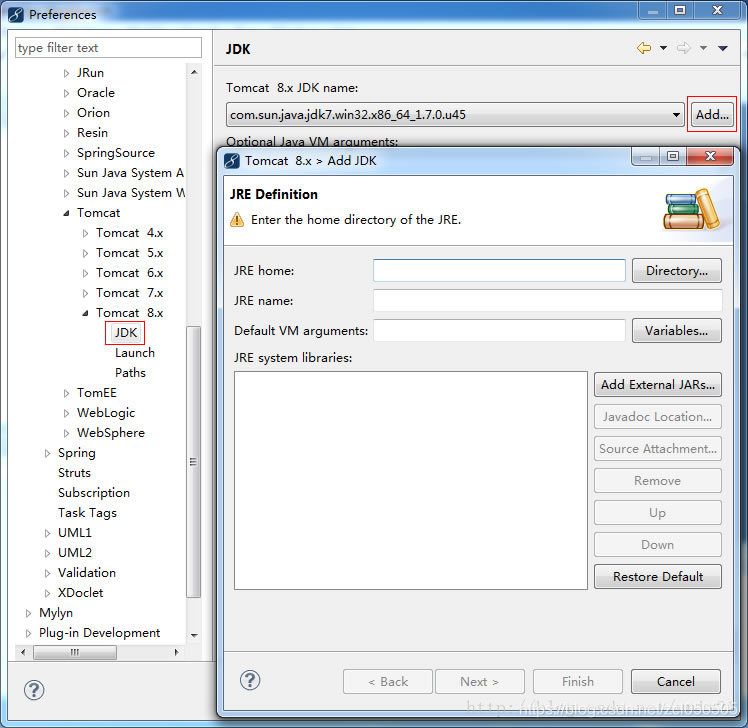Click the help icon in Preferences window
This screenshot has width=748, height=728.
pos(34,690)
